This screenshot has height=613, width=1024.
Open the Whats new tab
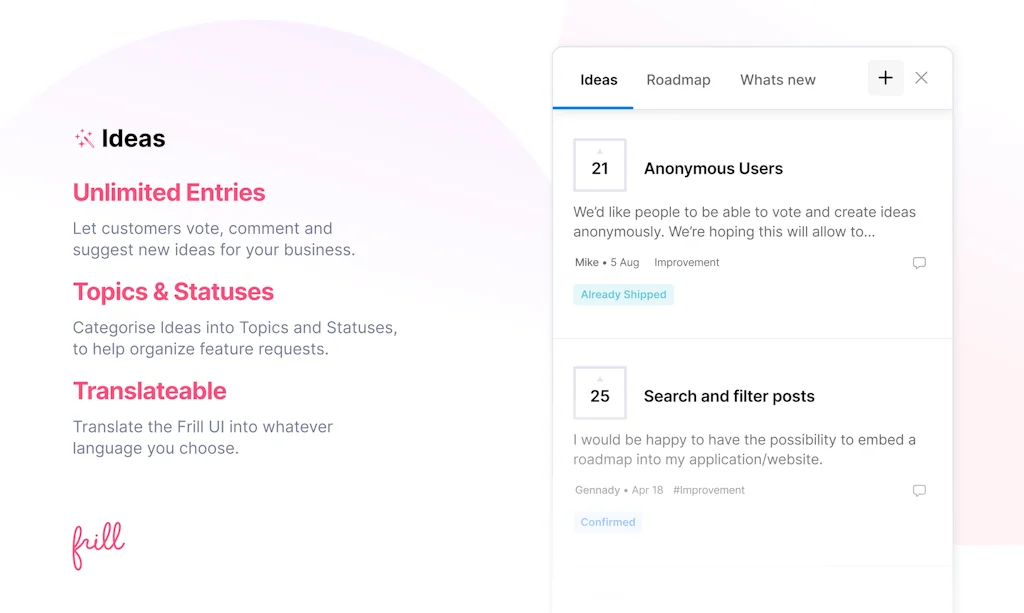(x=777, y=80)
